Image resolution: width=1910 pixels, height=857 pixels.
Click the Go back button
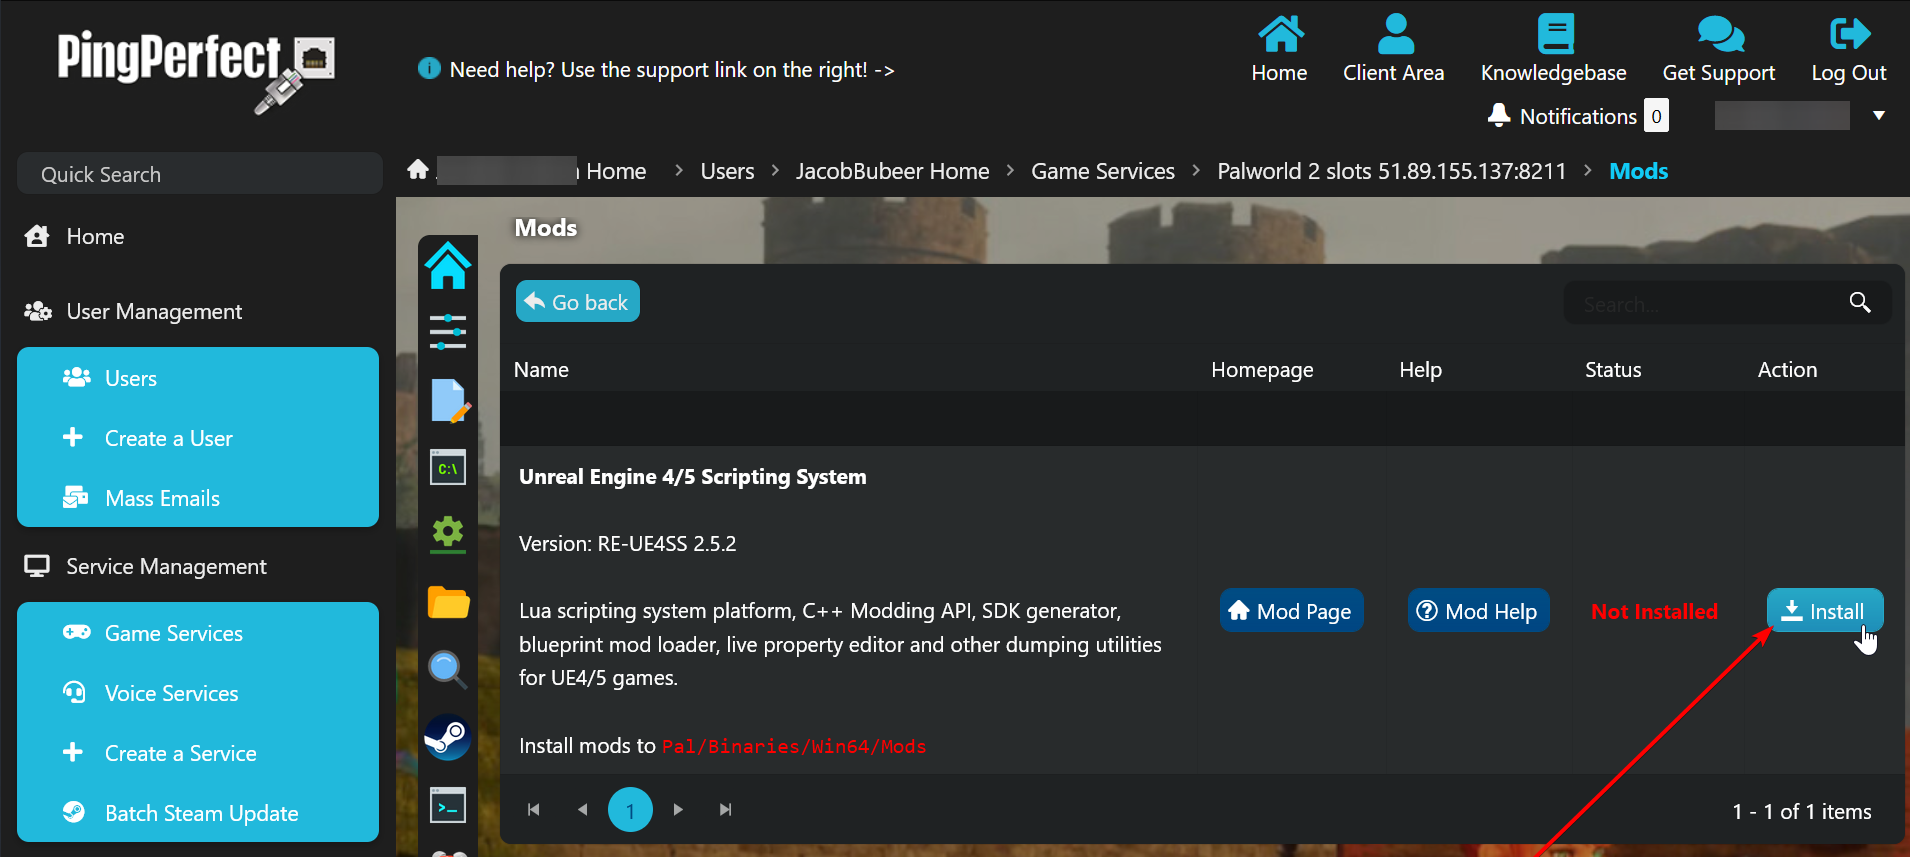point(577,302)
